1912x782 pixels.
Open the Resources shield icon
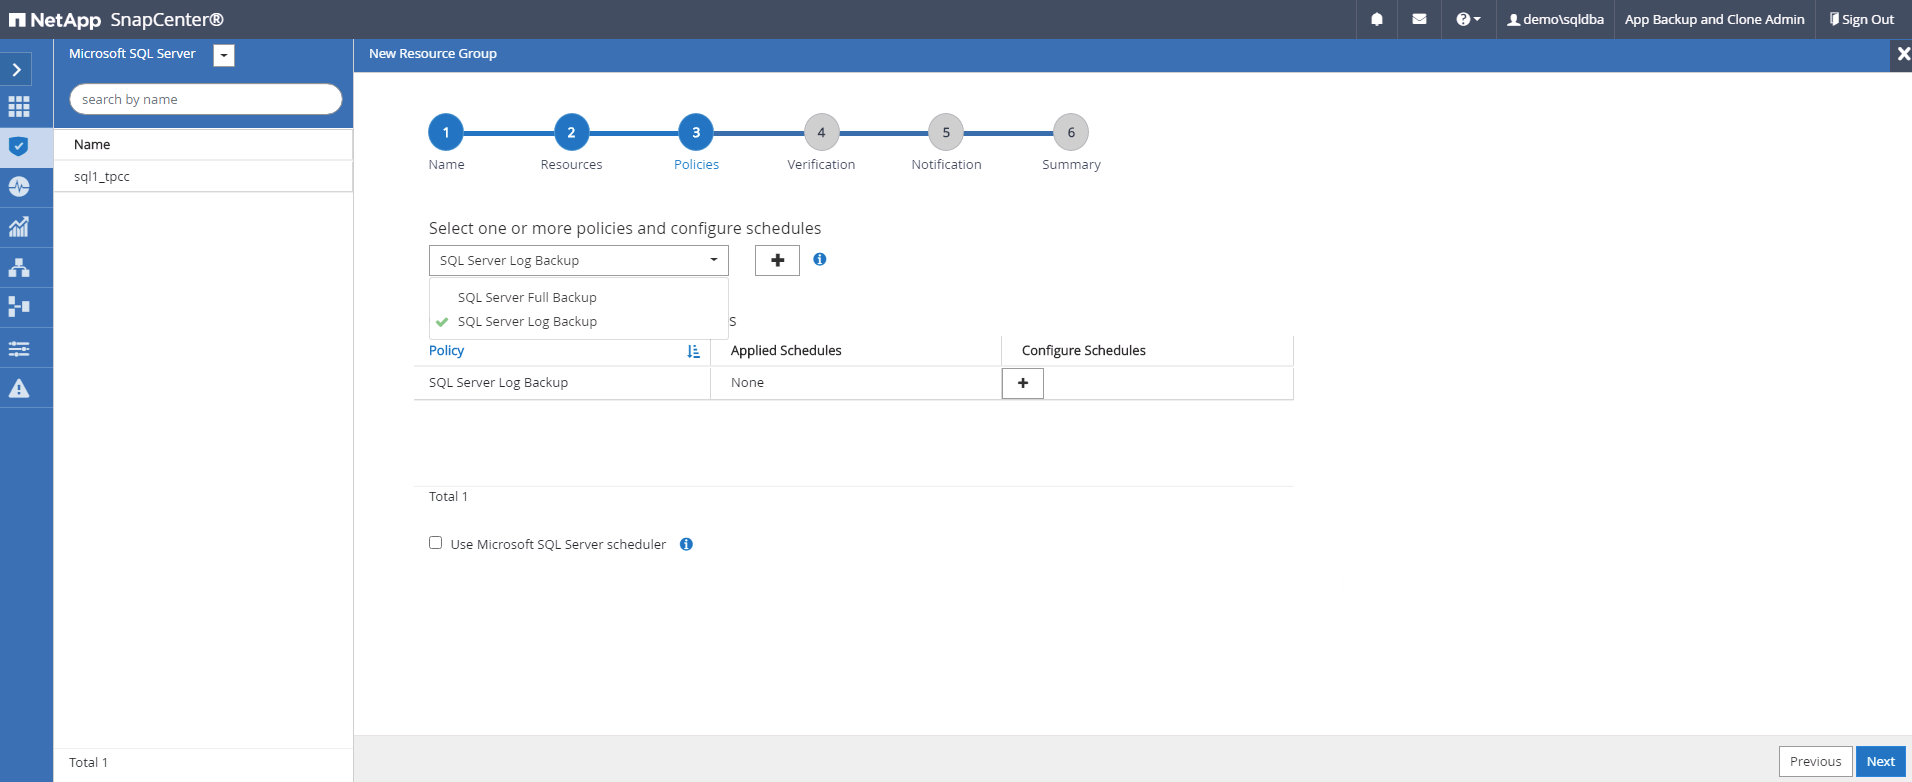19,146
